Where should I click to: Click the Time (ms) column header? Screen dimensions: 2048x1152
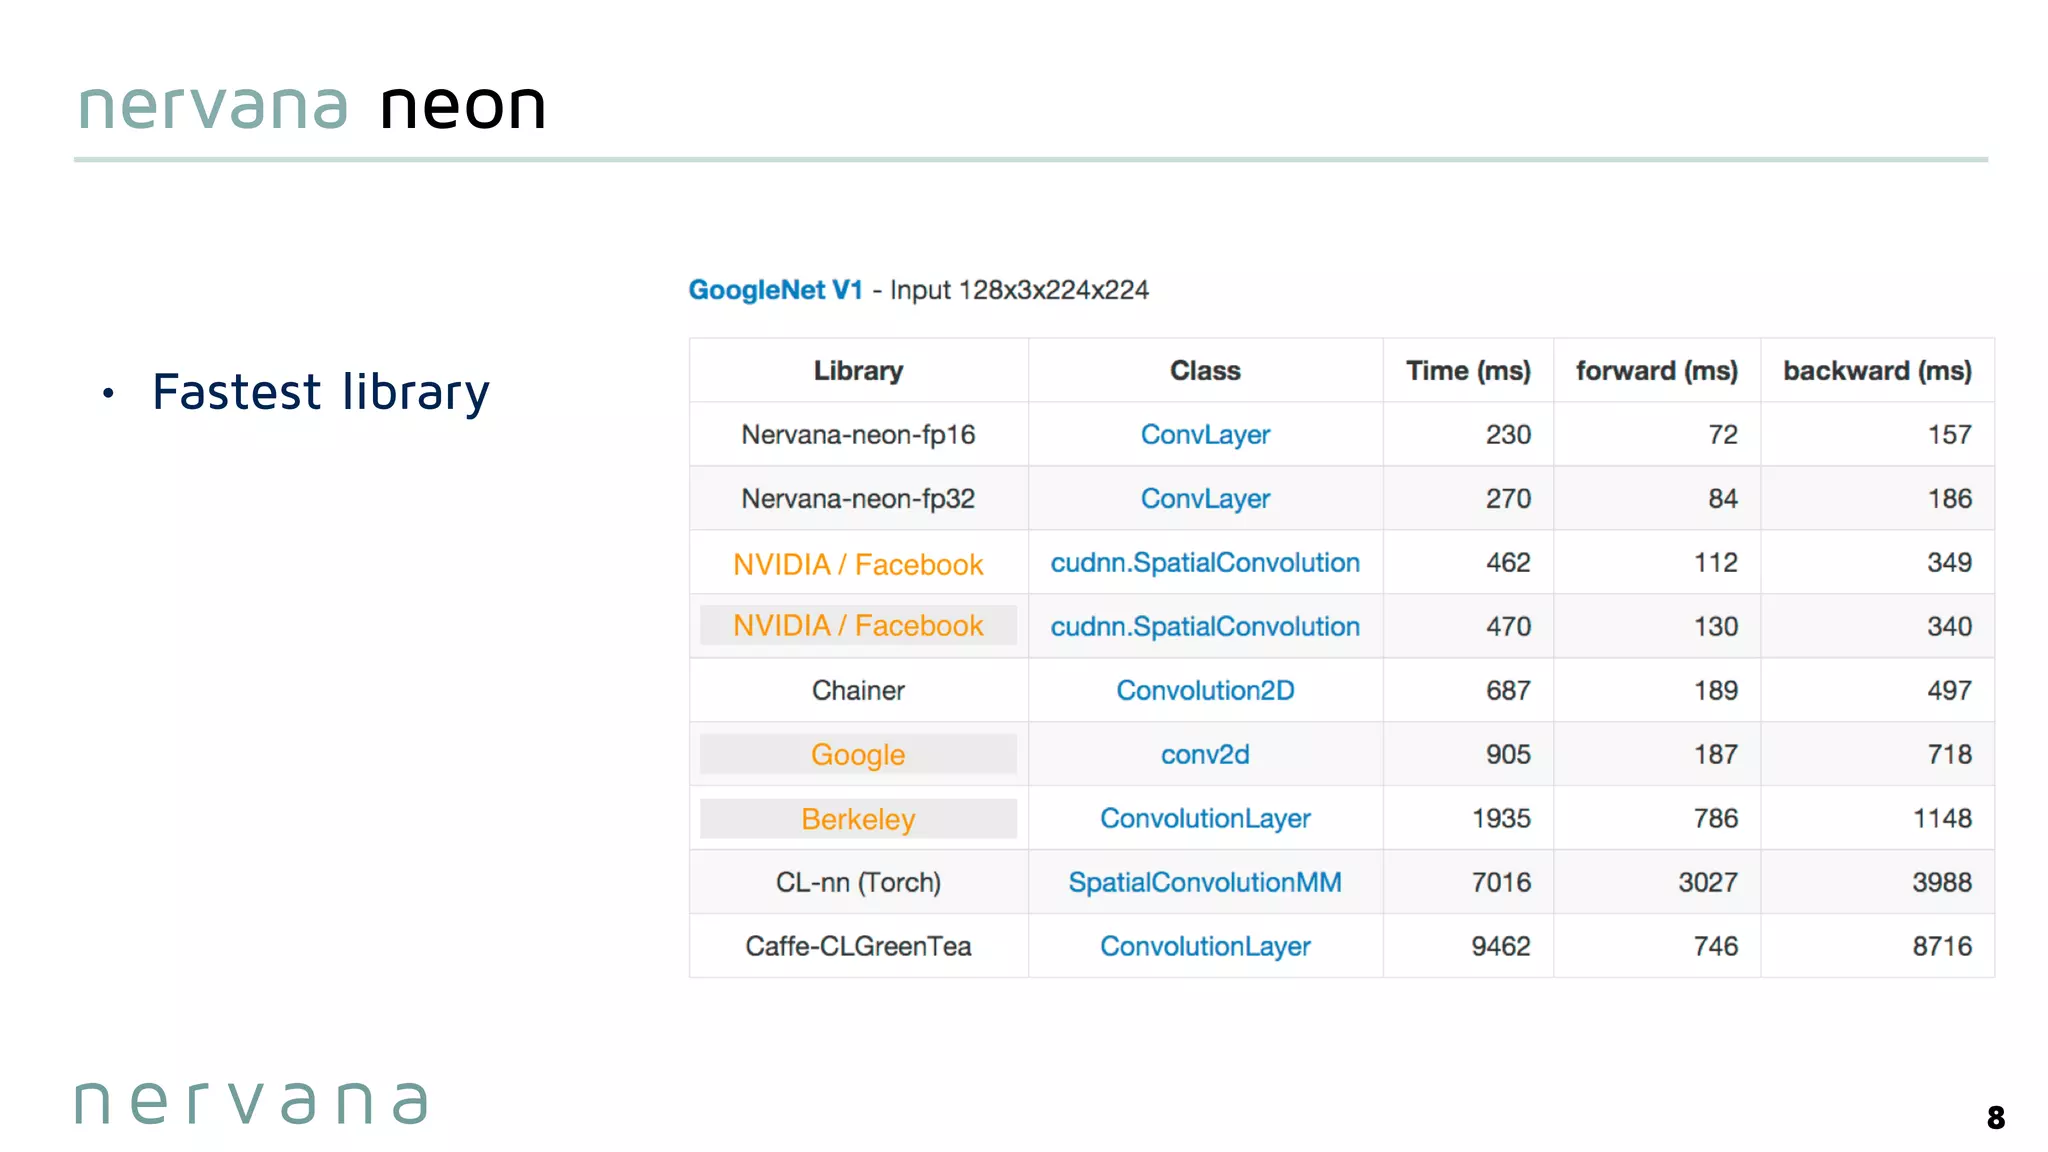(1468, 371)
